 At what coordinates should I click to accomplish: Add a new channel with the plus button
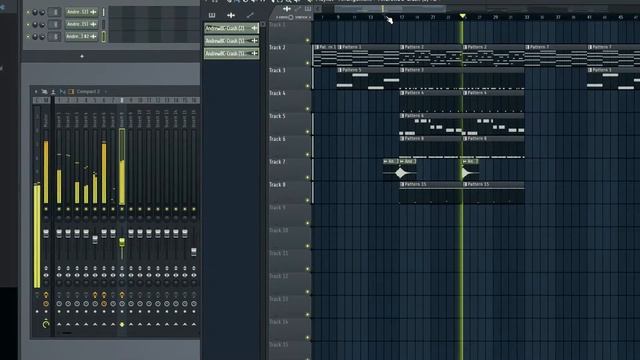click(82, 56)
